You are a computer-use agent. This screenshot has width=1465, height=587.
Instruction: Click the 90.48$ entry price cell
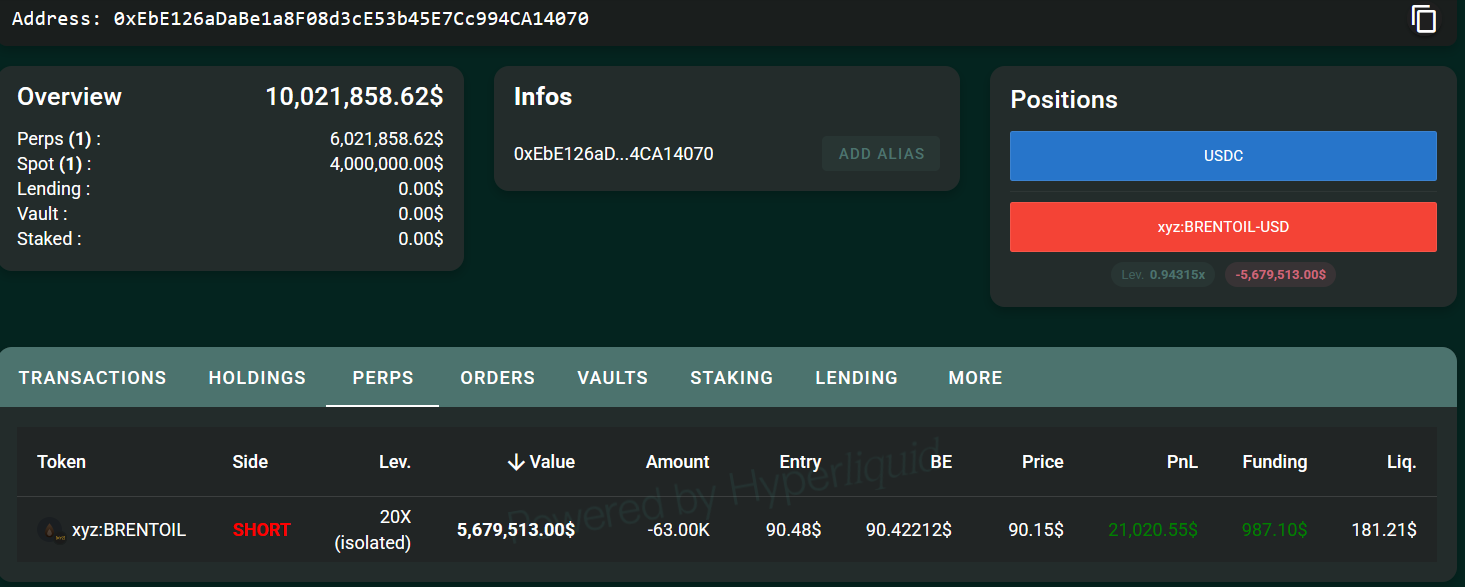[x=794, y=530]
